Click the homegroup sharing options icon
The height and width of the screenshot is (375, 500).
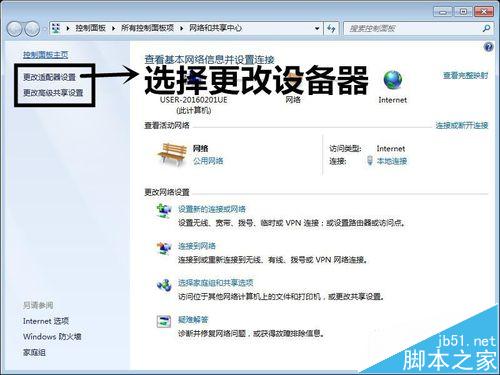(x=164, y=284)
